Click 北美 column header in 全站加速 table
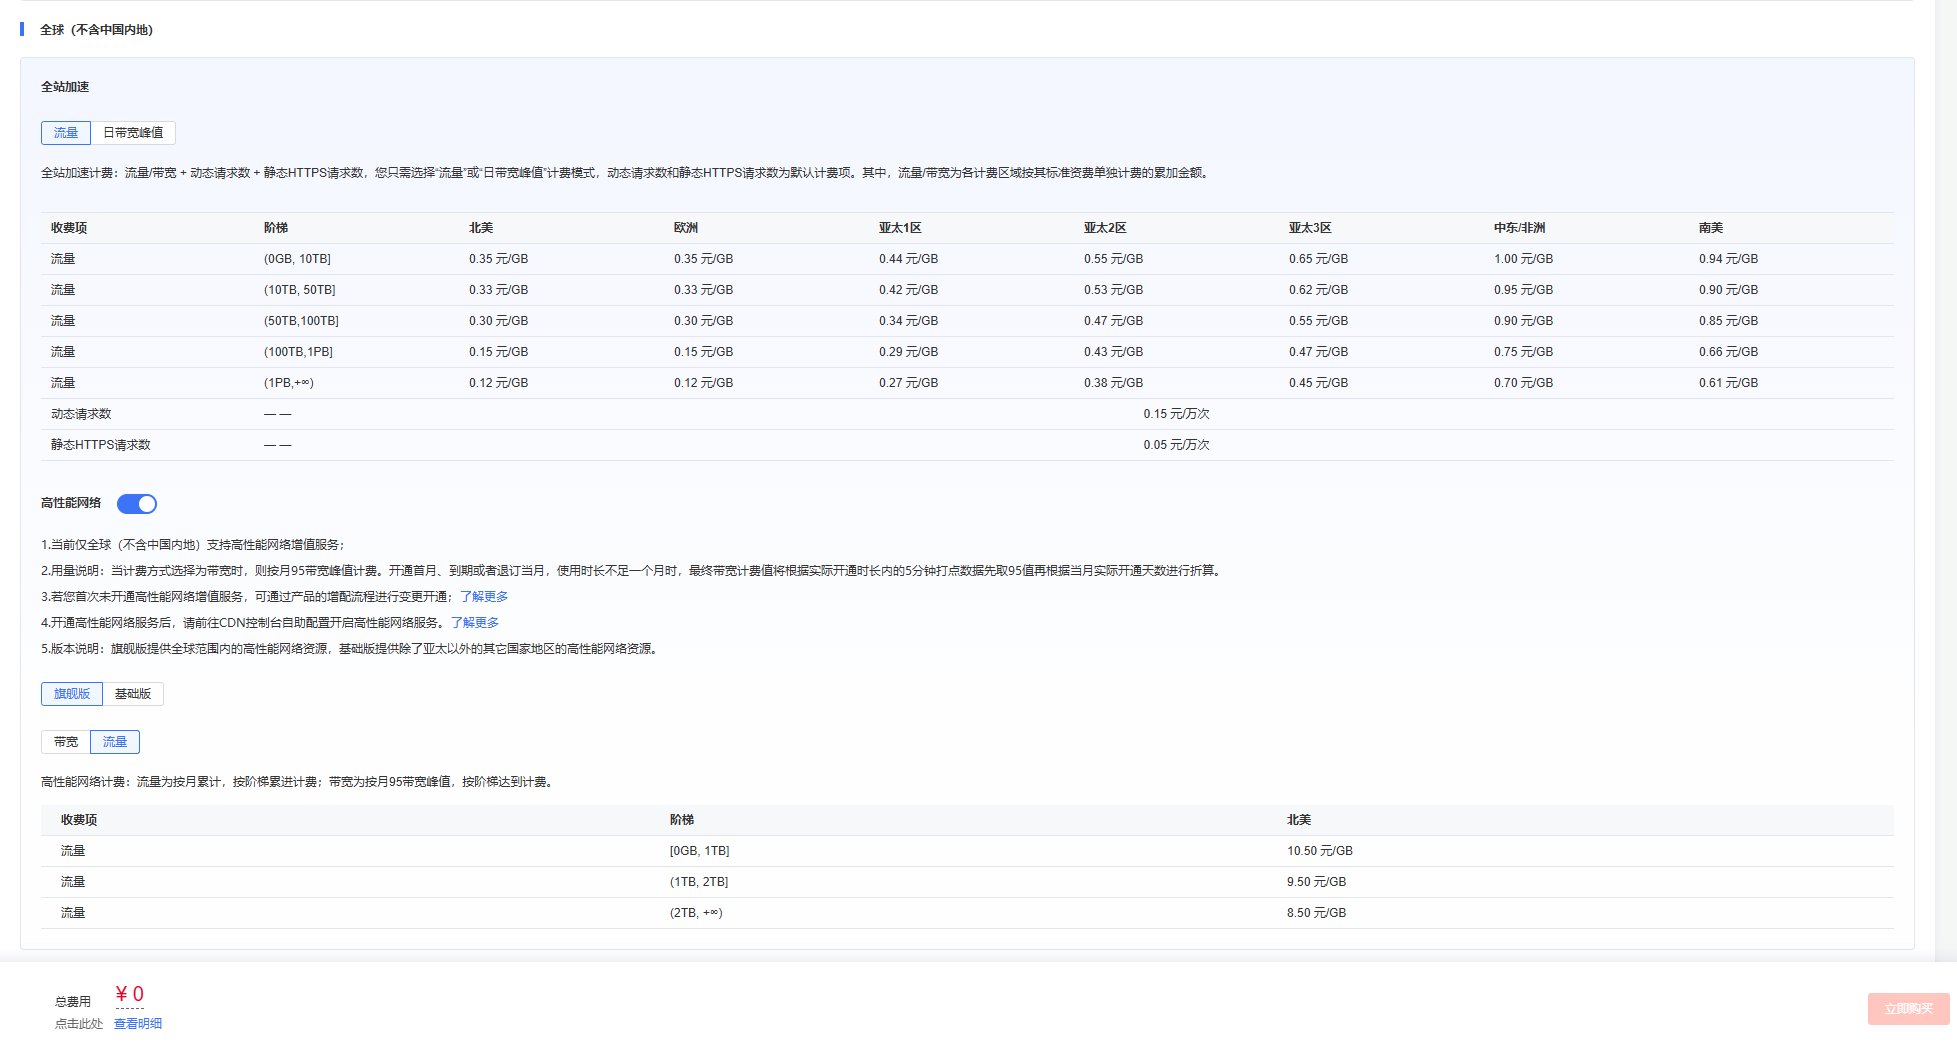Image resolution: width=1957 pixels, height=1050 pixels. pos(481,228)
